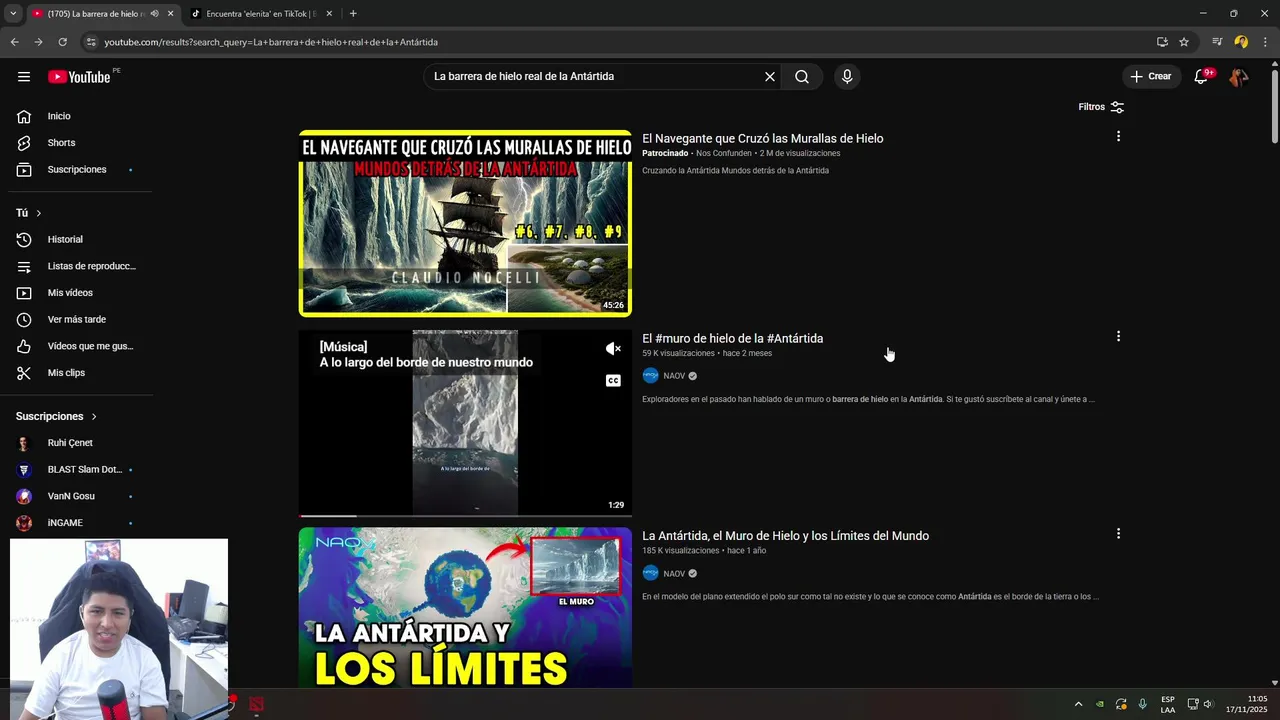The height and width of the screenshot is (720, 1280).
Task: Start voice search with the microphone
Action: 847,77
